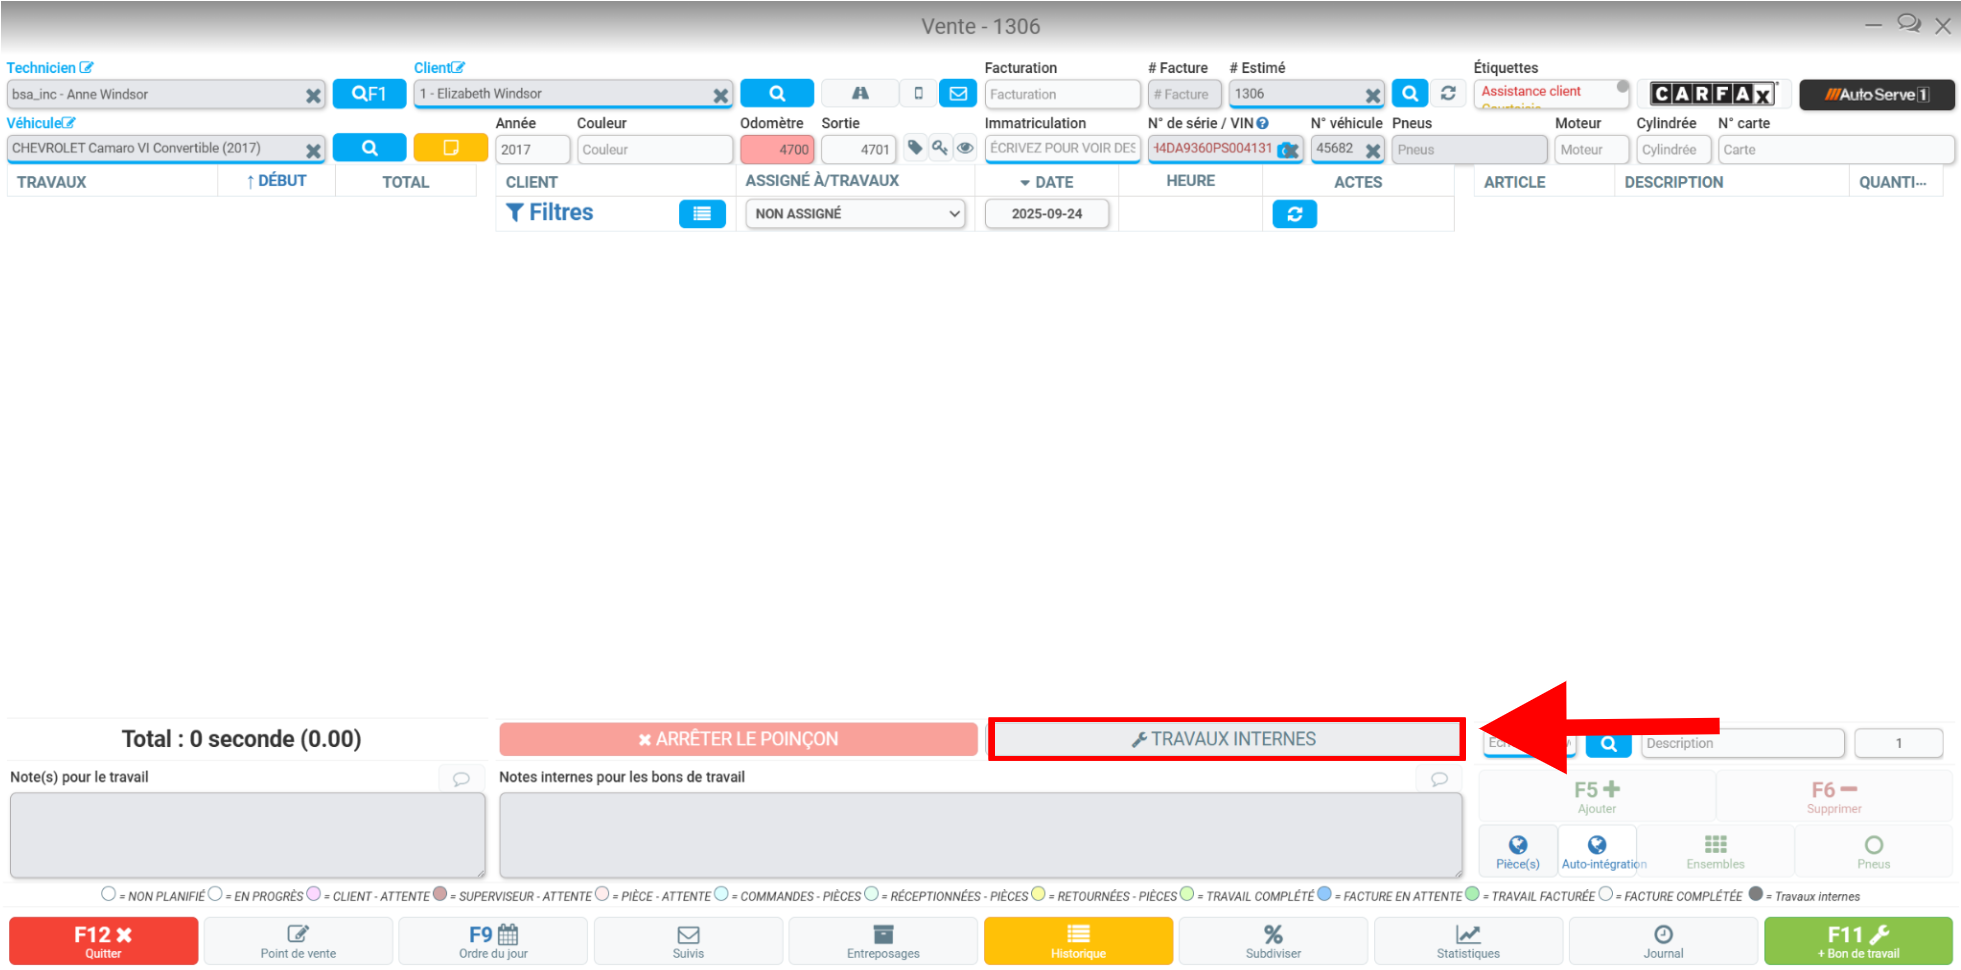
Task: Open the Historique tab
Action: coord(1078,941)
